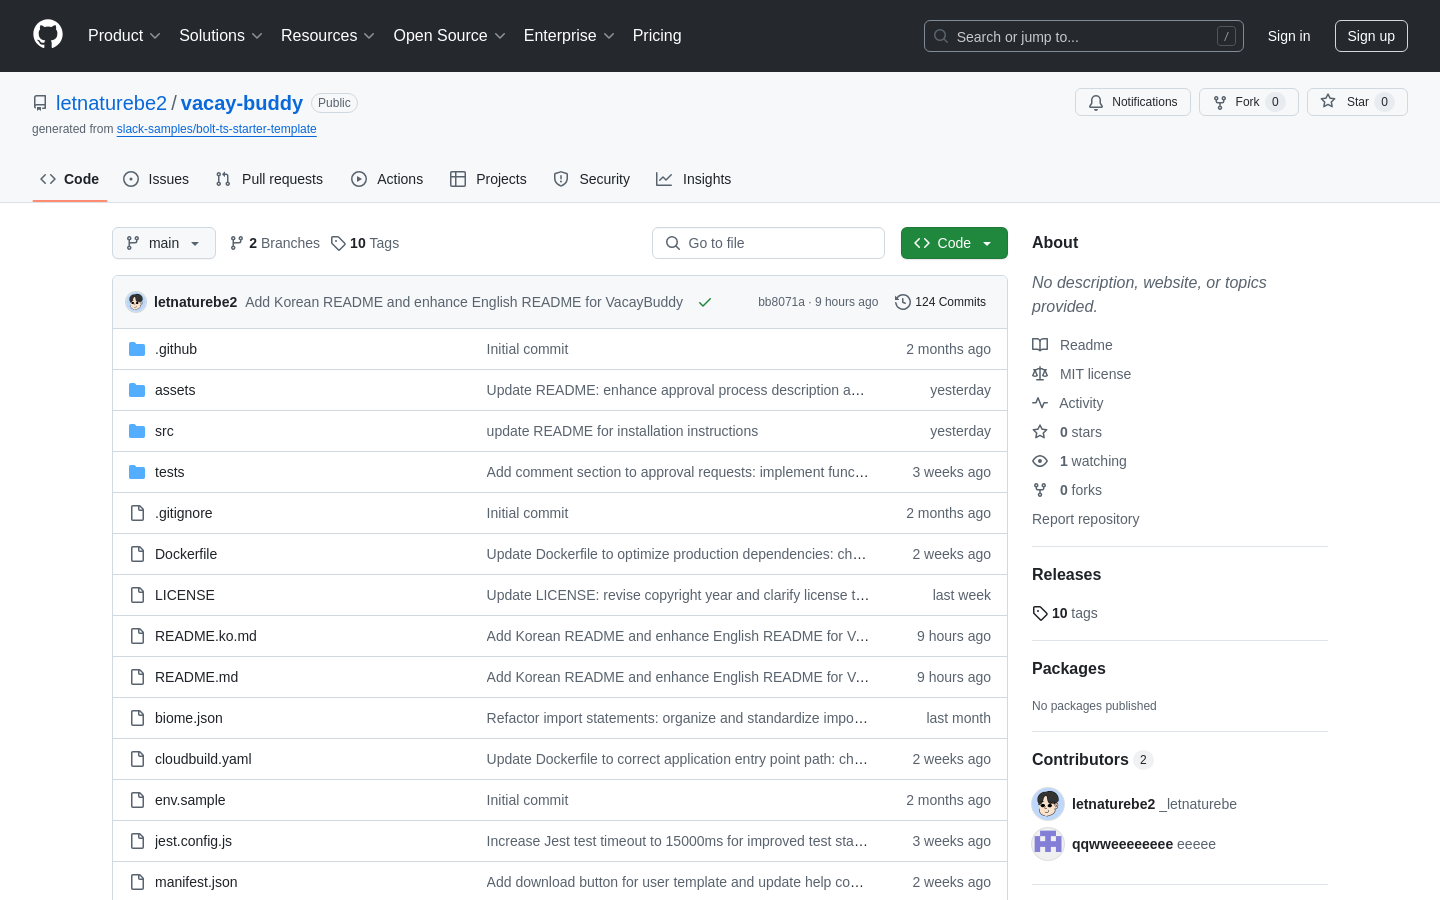Switch to the Insights tab
The height and width of the screenshot is (900, 1440).
pos(694,179)
